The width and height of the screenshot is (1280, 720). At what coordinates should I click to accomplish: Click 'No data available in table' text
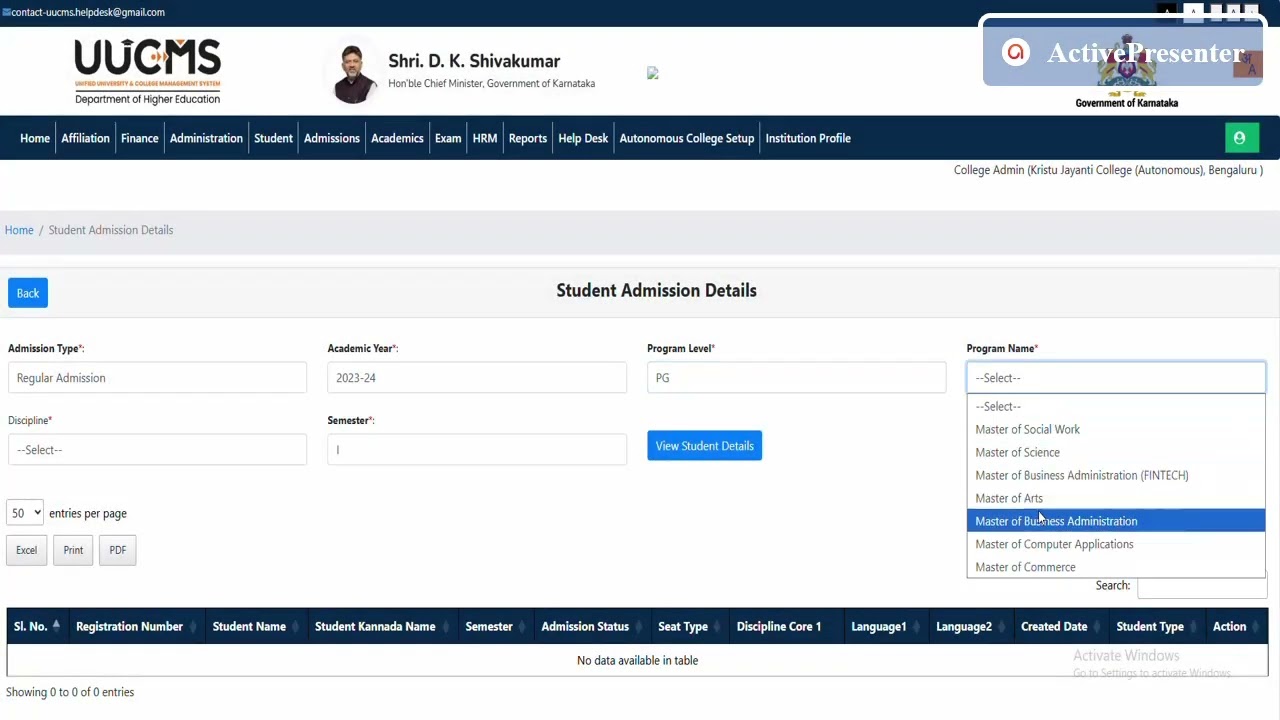[x=637, y=660]
